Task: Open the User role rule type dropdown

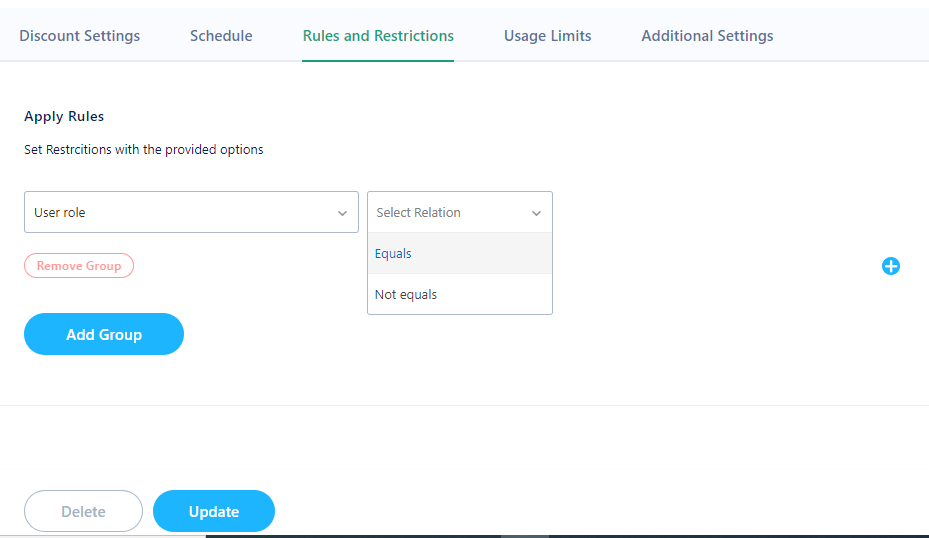Action: click(x=191, y=212)
